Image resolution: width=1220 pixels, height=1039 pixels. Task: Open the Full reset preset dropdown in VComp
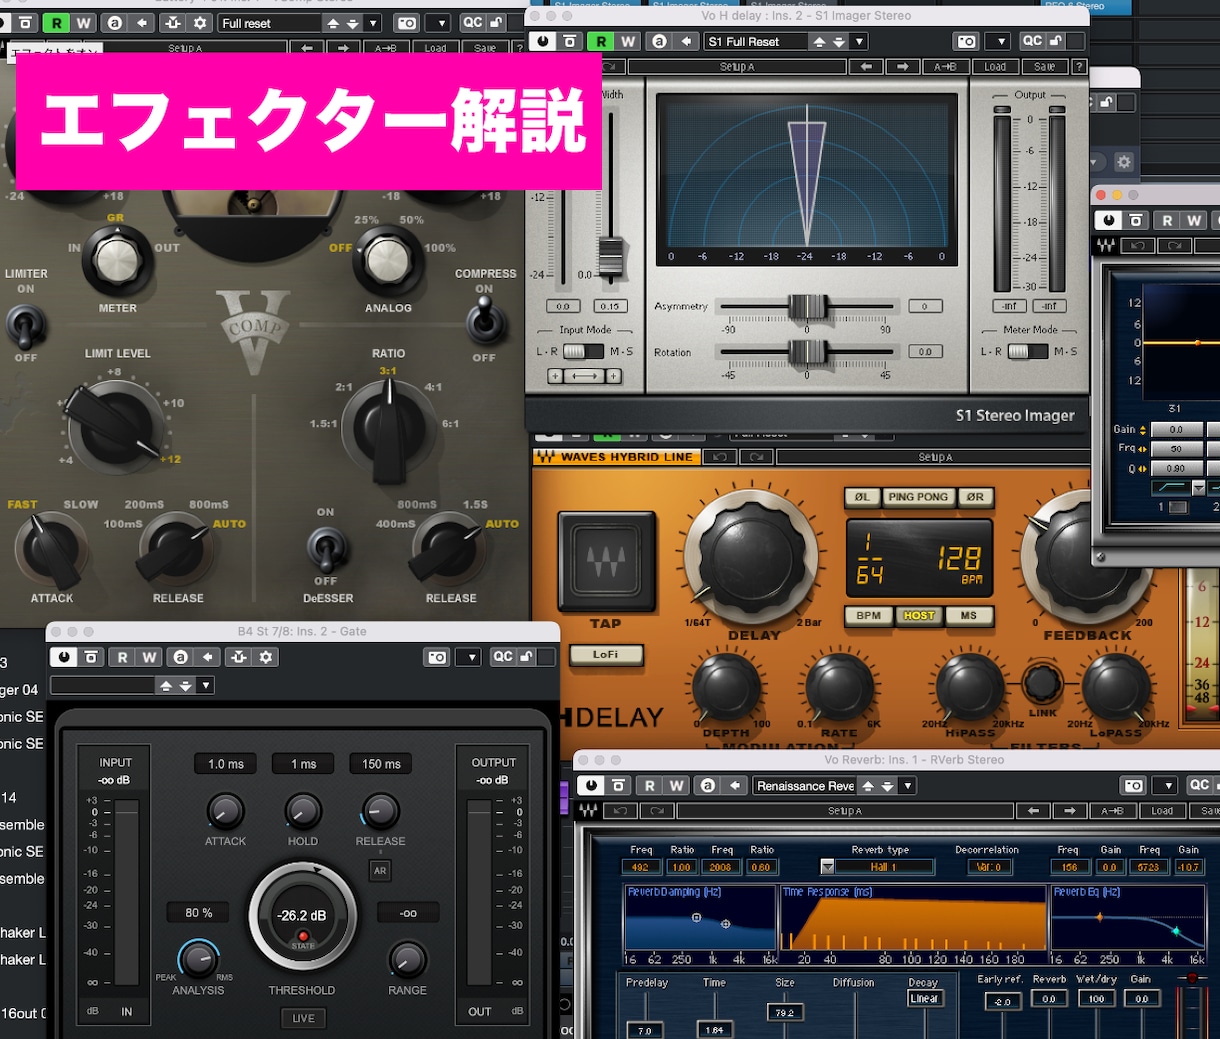tap(373, 22)
